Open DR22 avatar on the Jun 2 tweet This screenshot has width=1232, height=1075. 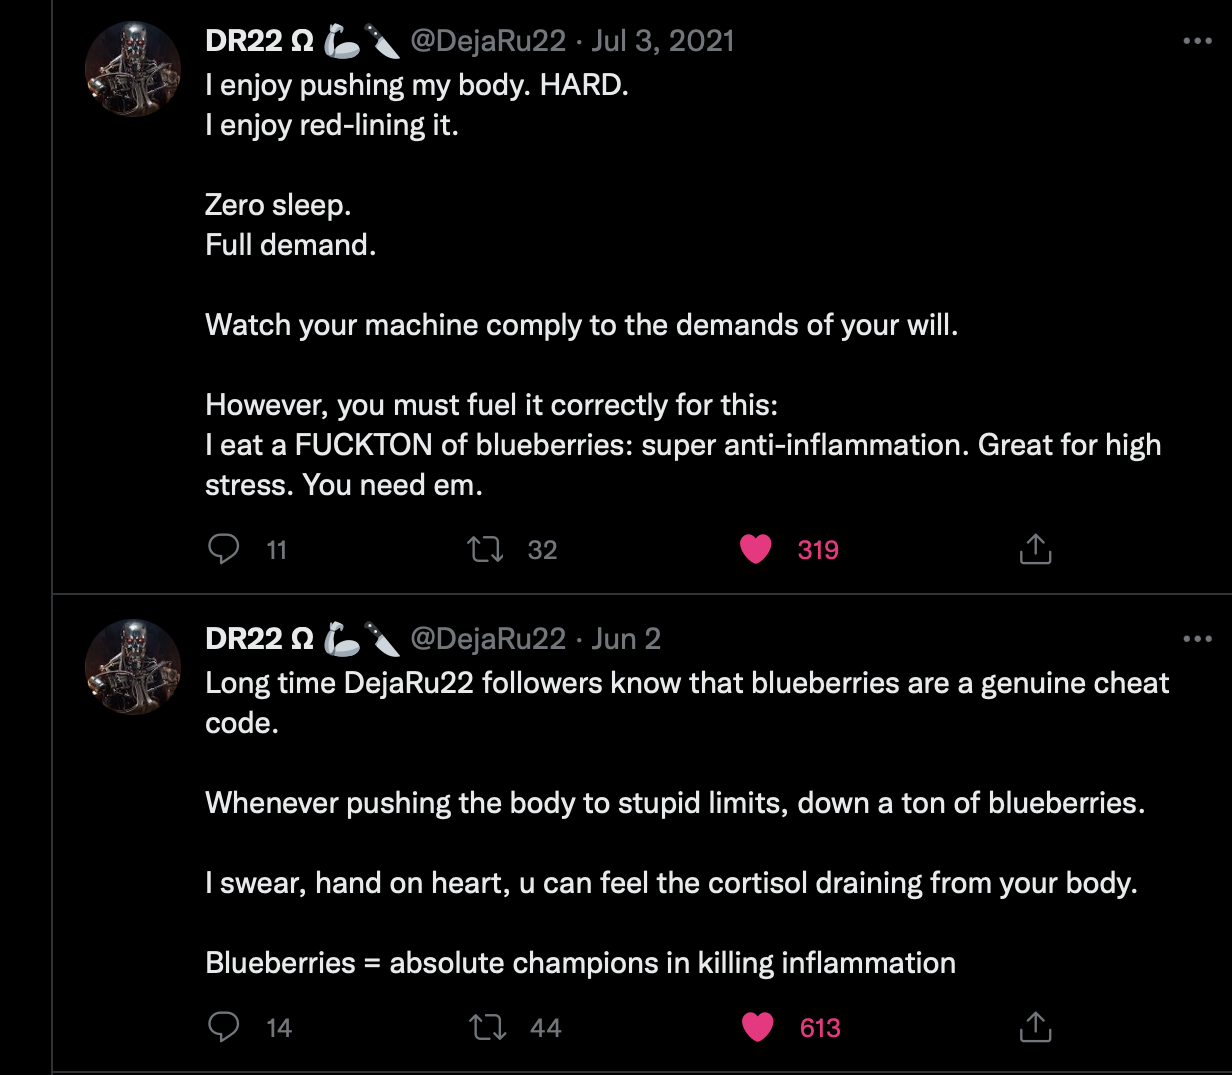click(x=133, y=667)
